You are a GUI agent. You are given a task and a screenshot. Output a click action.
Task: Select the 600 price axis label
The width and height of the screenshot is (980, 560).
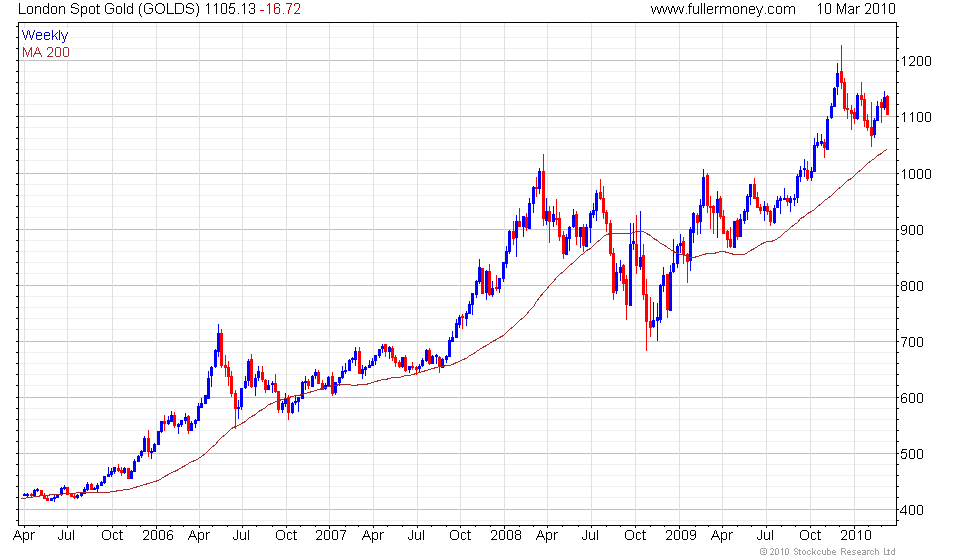click(912, 398)
